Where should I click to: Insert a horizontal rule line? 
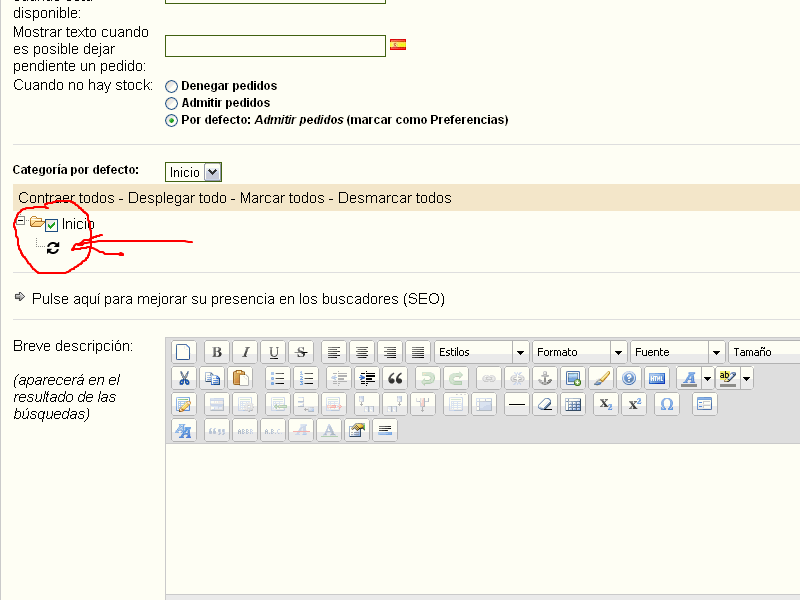tap(517, 405)
